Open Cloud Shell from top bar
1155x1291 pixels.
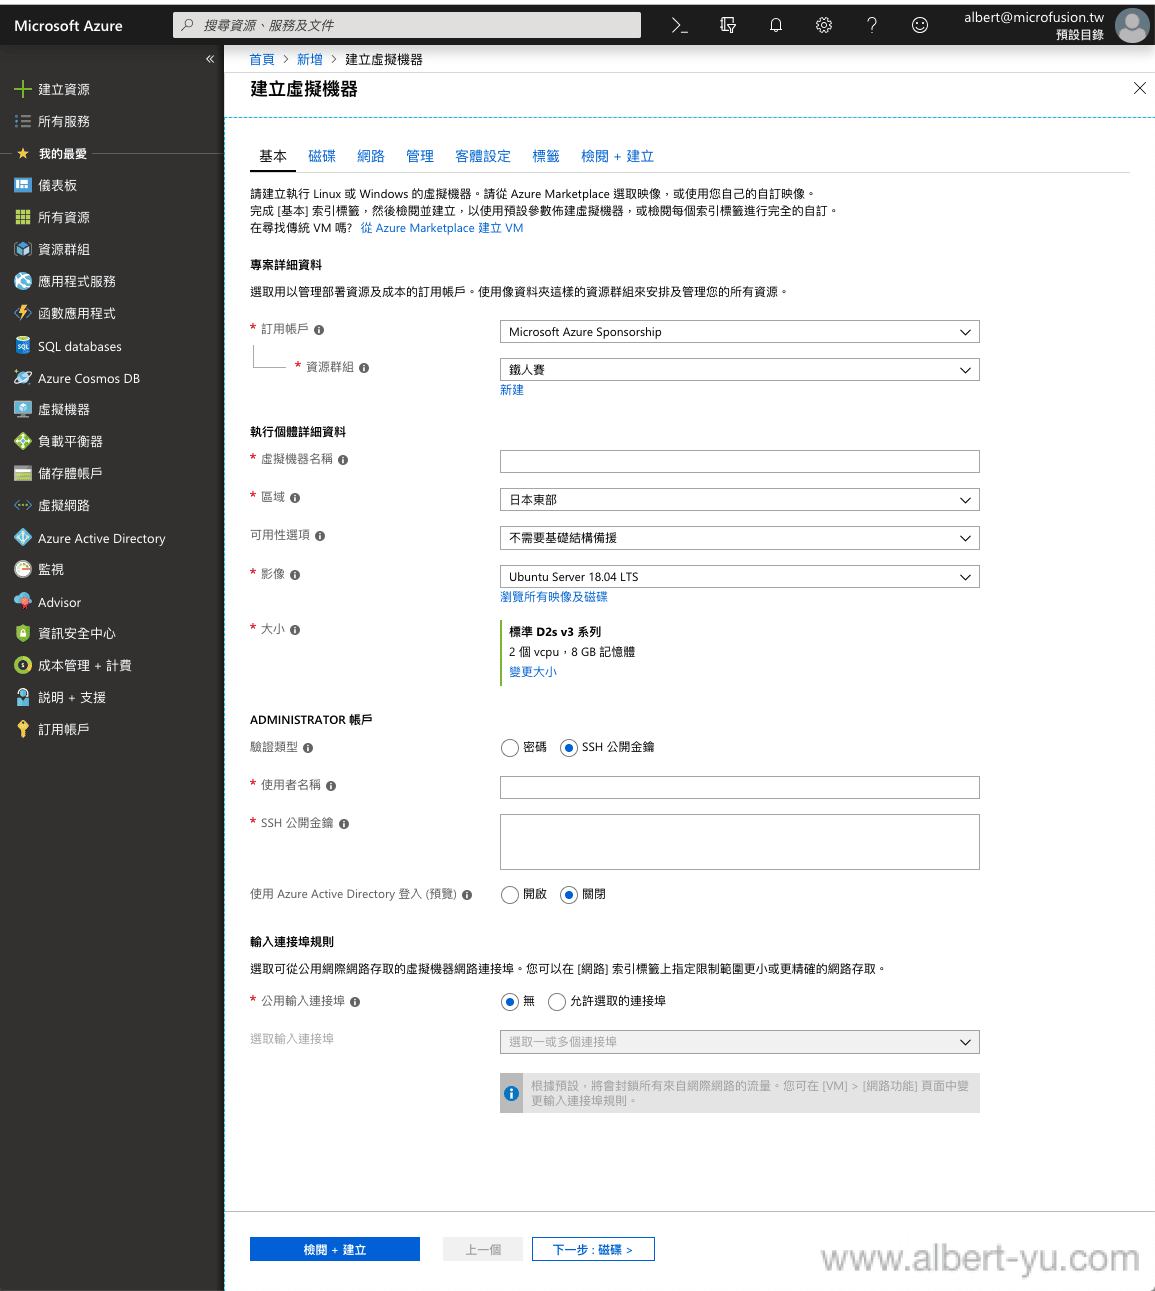pos(680,25)
